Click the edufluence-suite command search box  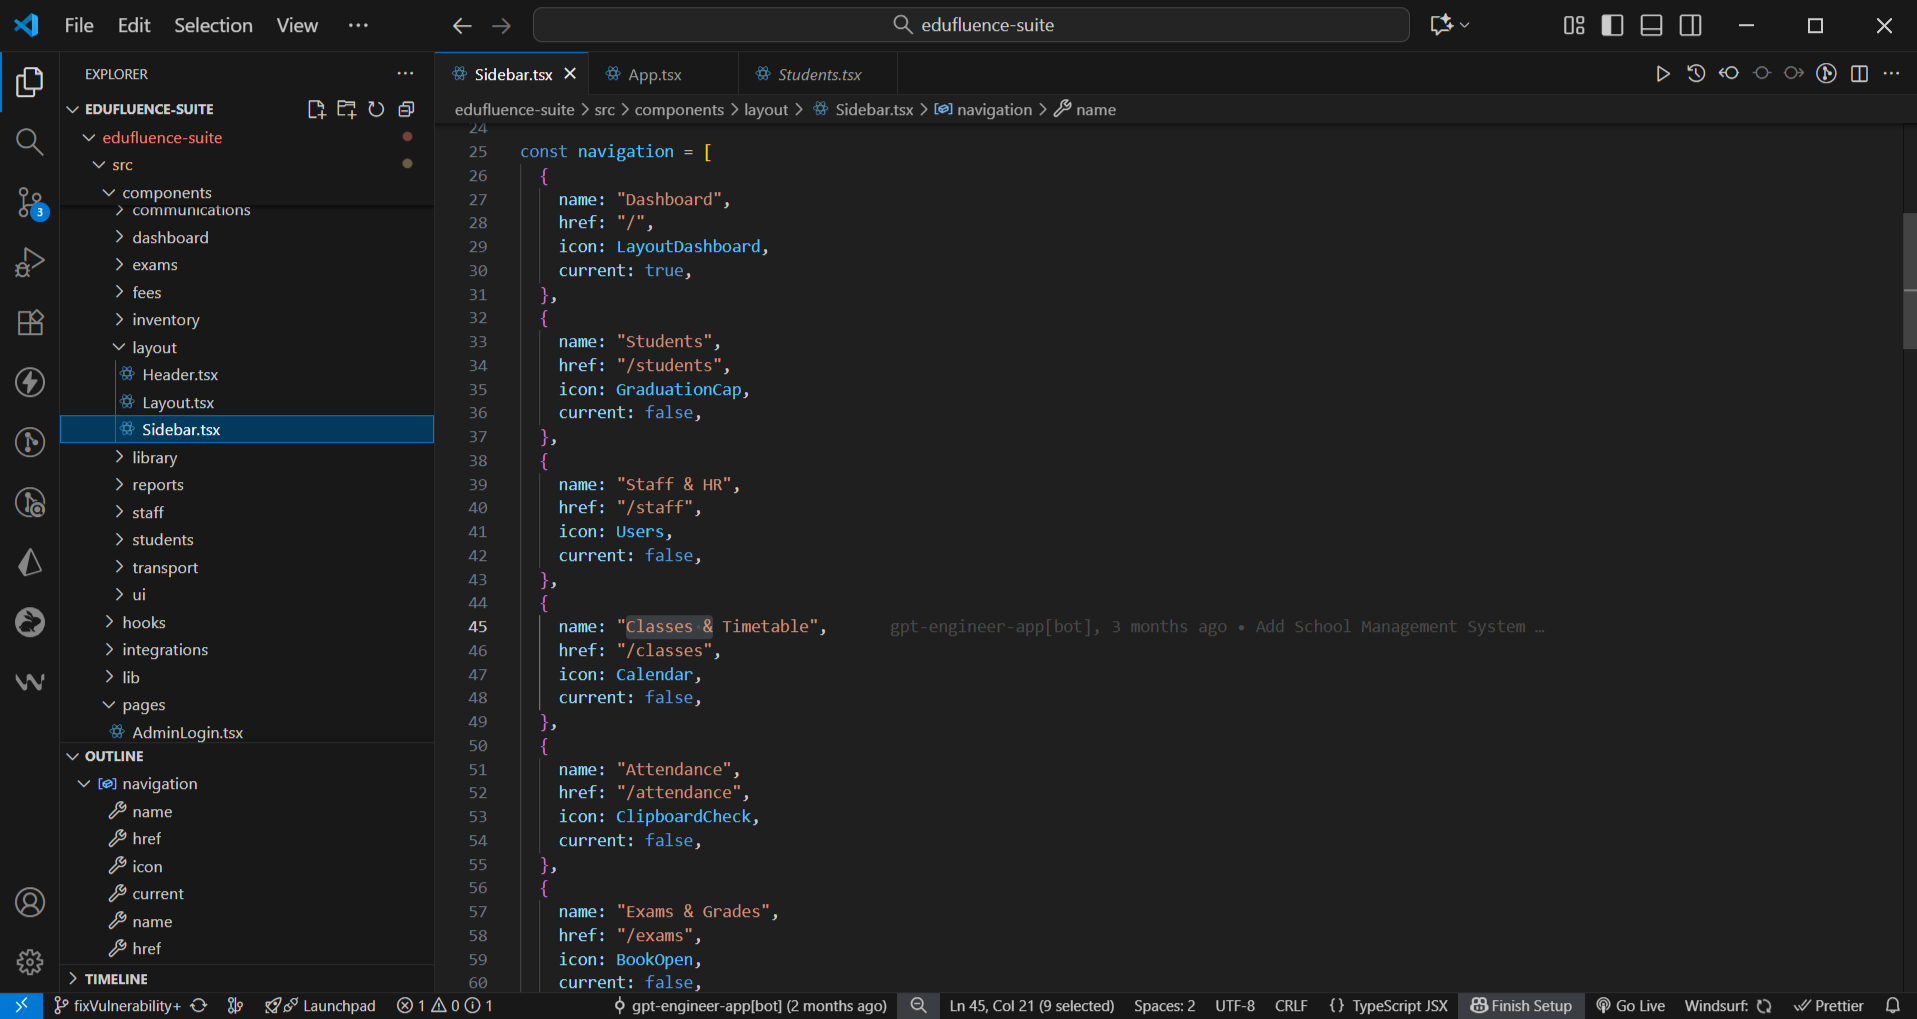(971, 25)
